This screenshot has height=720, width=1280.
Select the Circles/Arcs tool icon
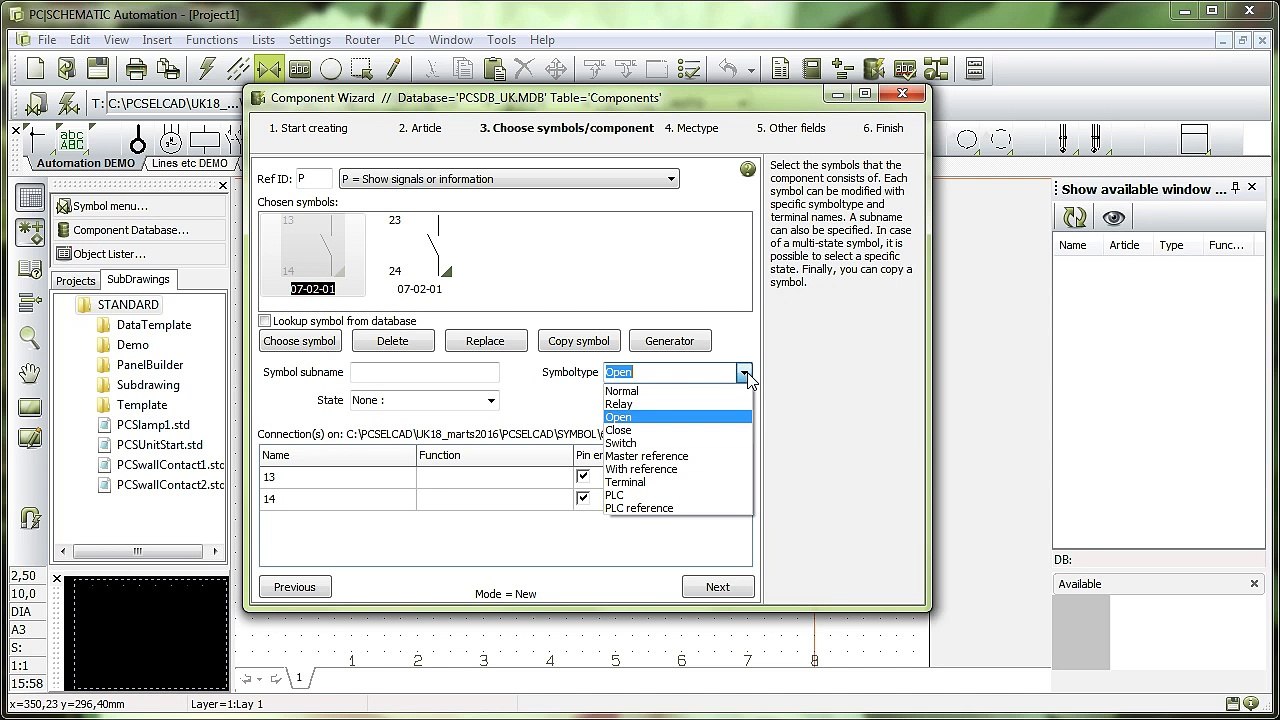point(330,69)
